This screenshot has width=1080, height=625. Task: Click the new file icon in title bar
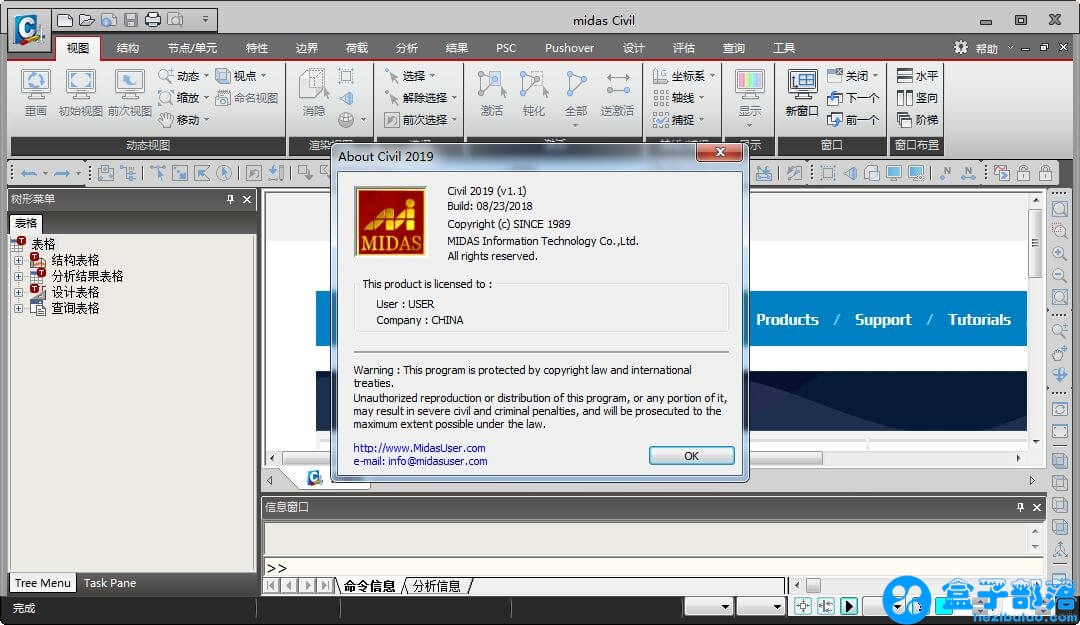point(65,19)
